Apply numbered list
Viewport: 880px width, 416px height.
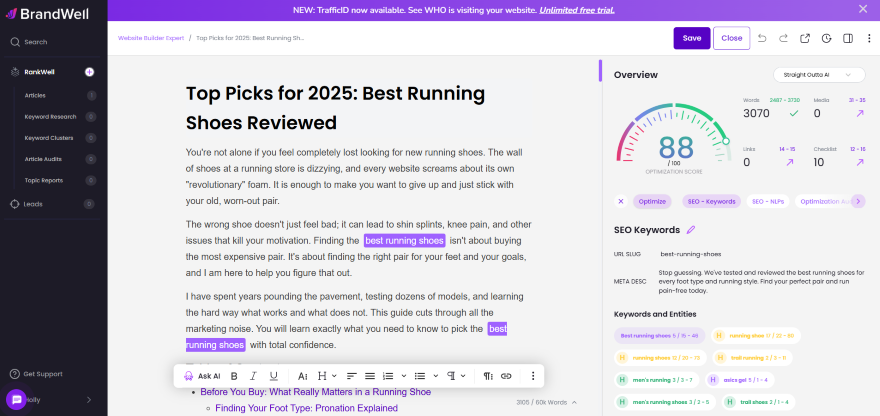tap(388, 376)
